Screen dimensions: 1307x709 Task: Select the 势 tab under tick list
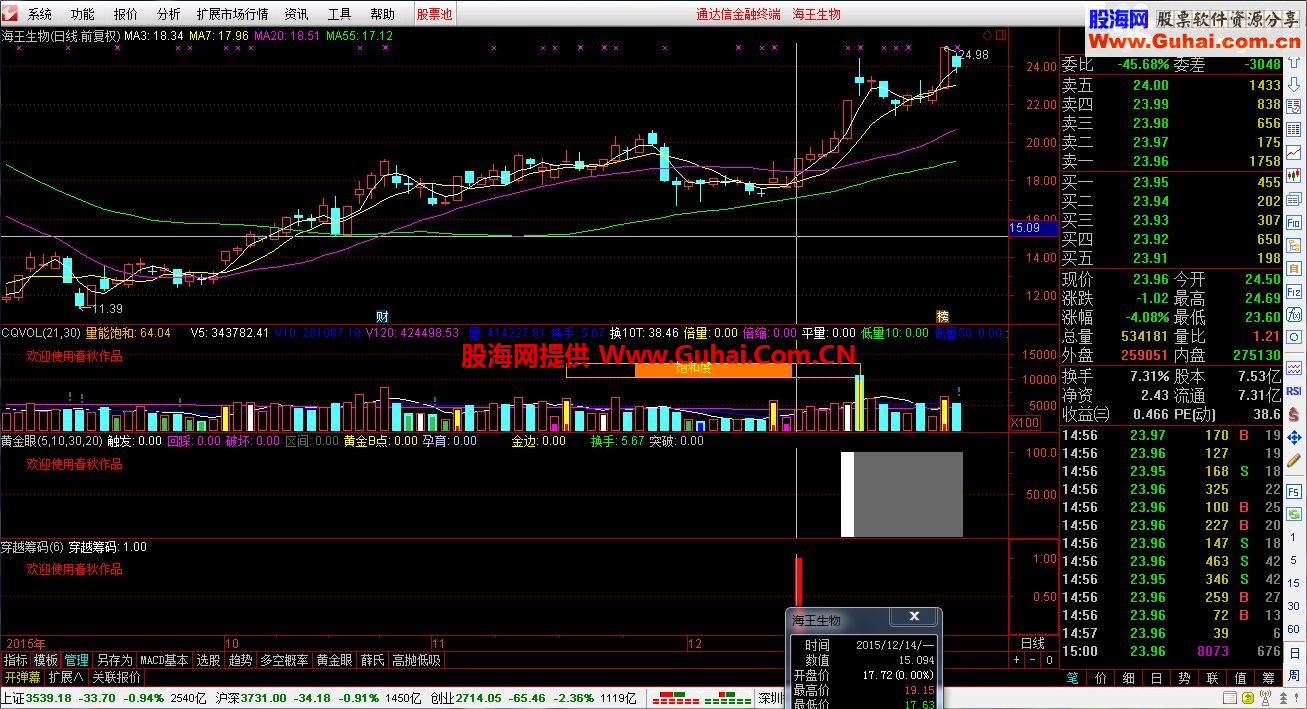[x=1184, y=678]
